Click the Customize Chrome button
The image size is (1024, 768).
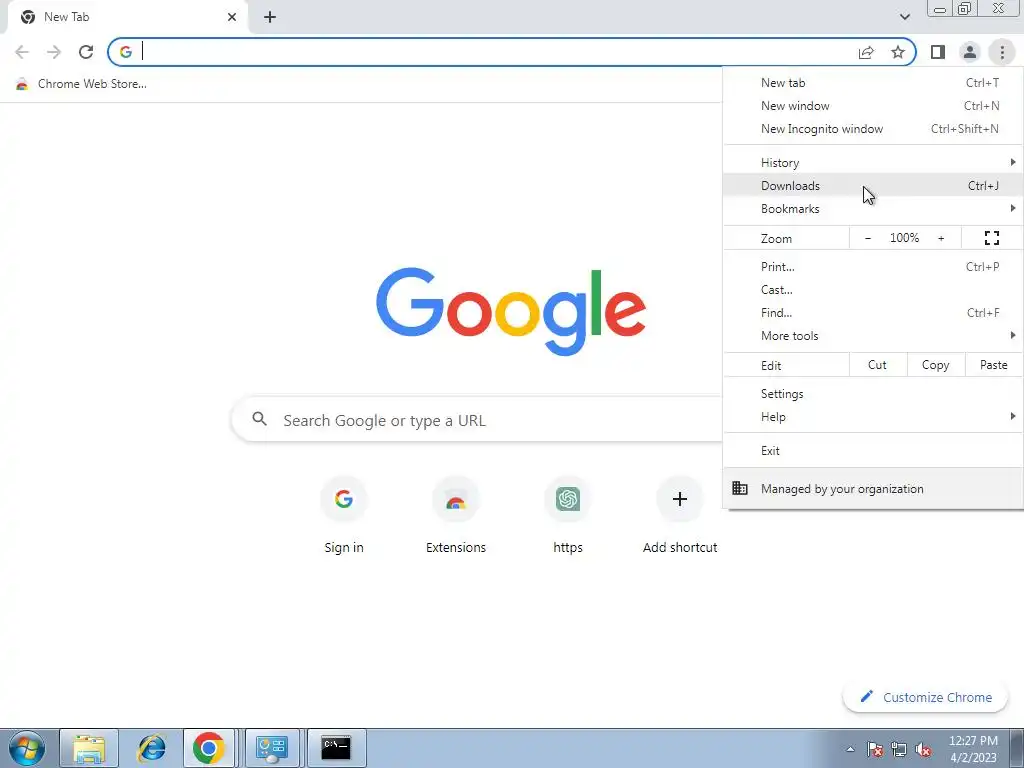925,697
